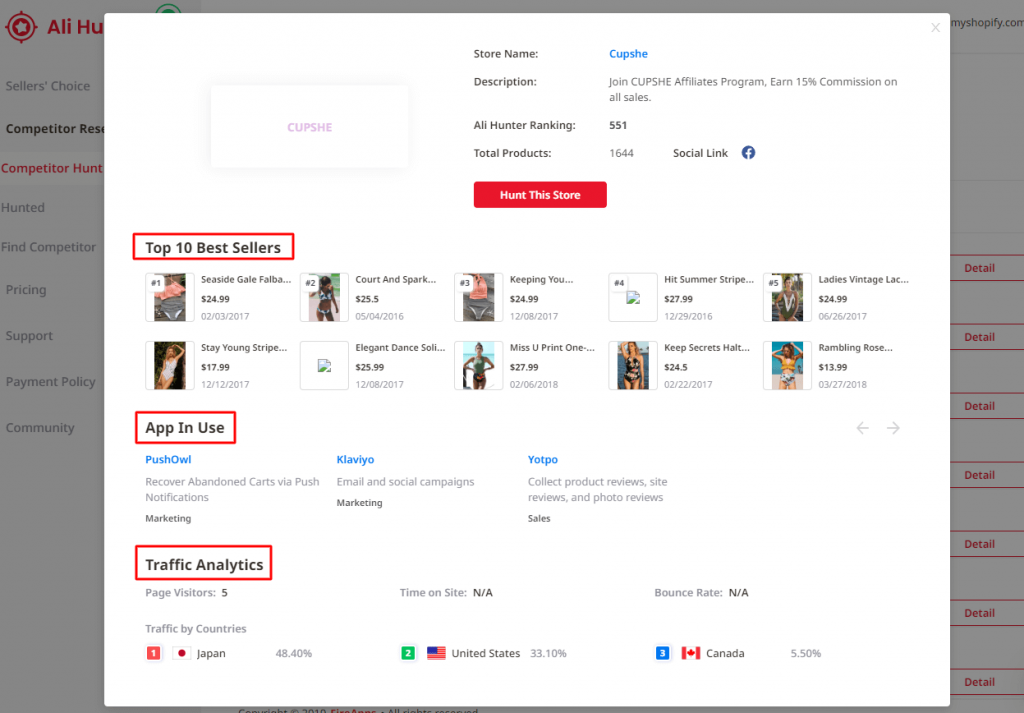
Task: Click the Japan 48.40% traffic share
Action: point(294,654)
